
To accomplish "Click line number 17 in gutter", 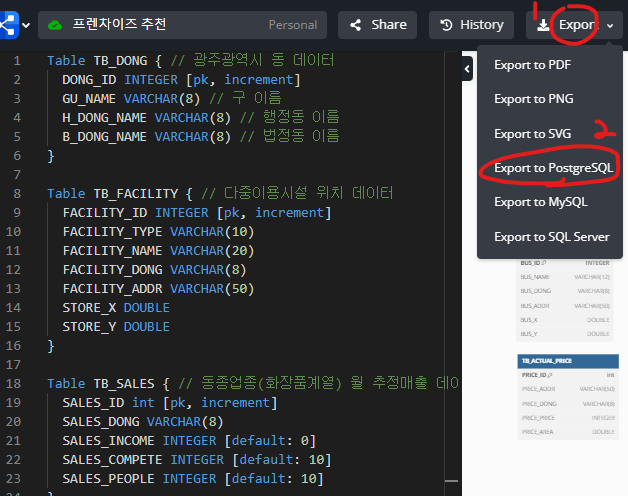I will pos(13,365).
